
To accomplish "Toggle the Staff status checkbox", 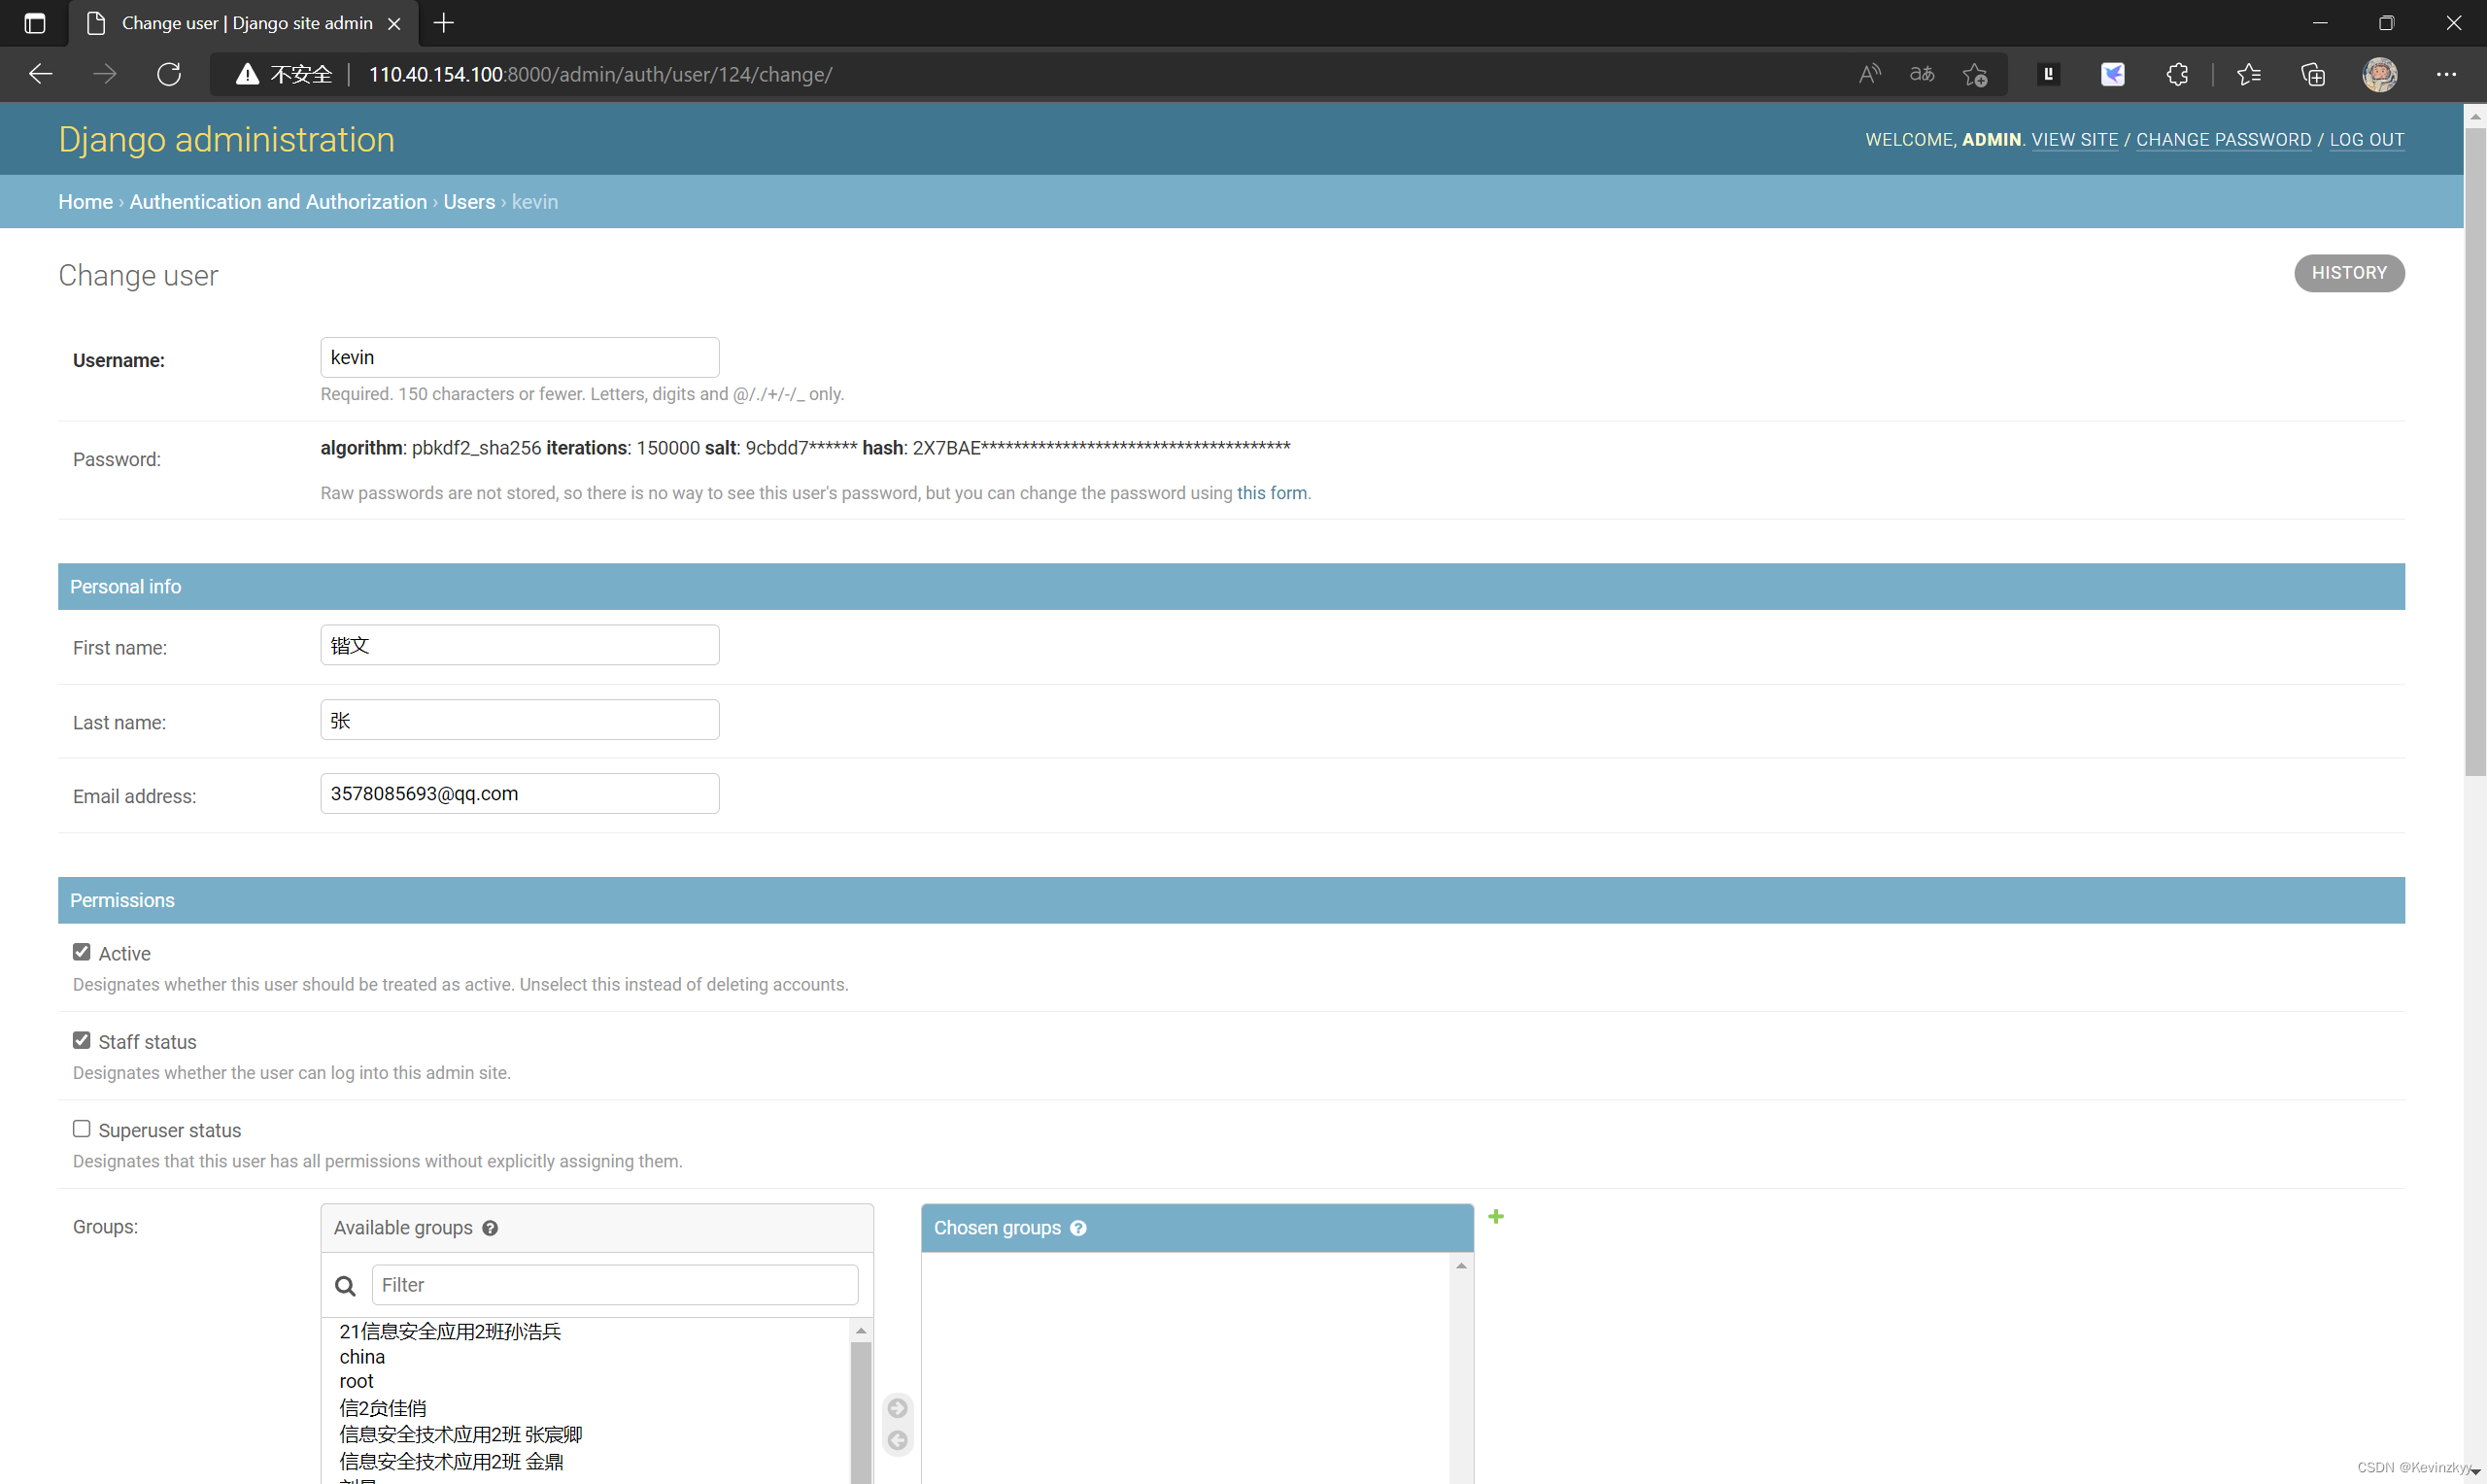I will click(x=81, y=1040).
